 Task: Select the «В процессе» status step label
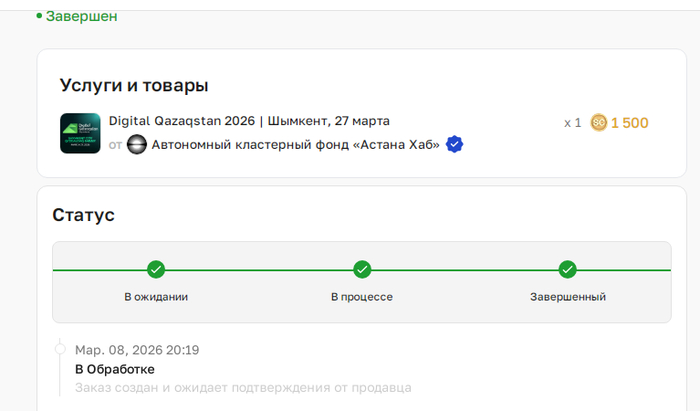[362, 297]
